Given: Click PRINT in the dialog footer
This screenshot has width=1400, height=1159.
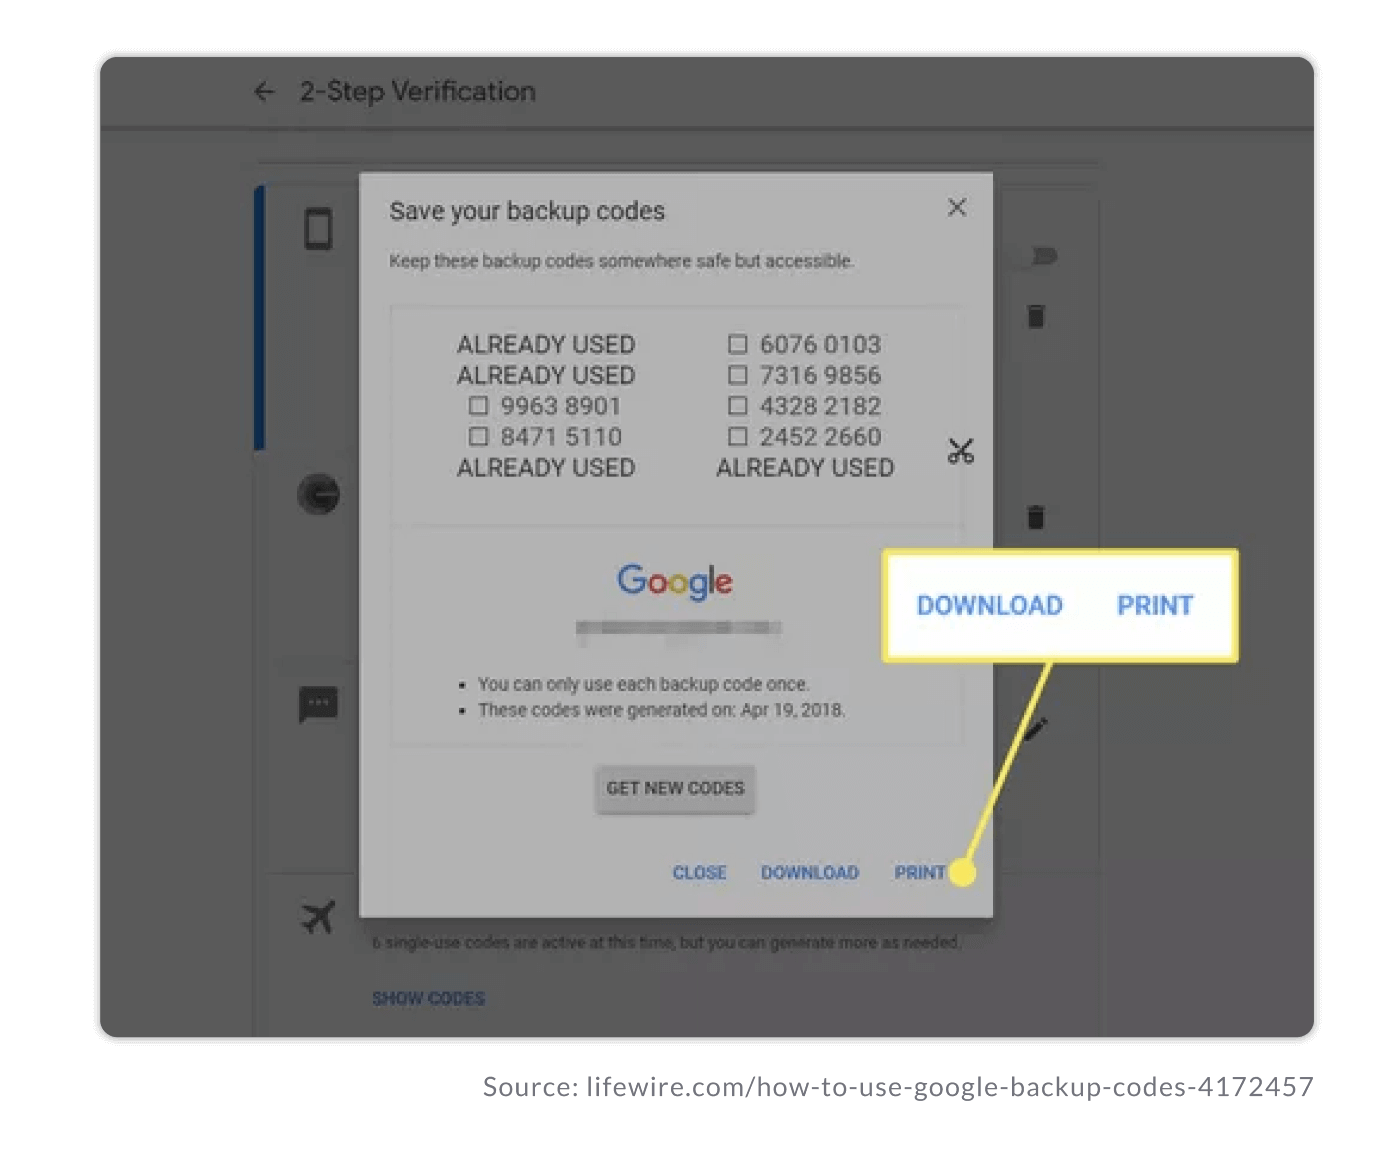Looking at the screenshot, I should pyautogui.click(x=918, y=872).
